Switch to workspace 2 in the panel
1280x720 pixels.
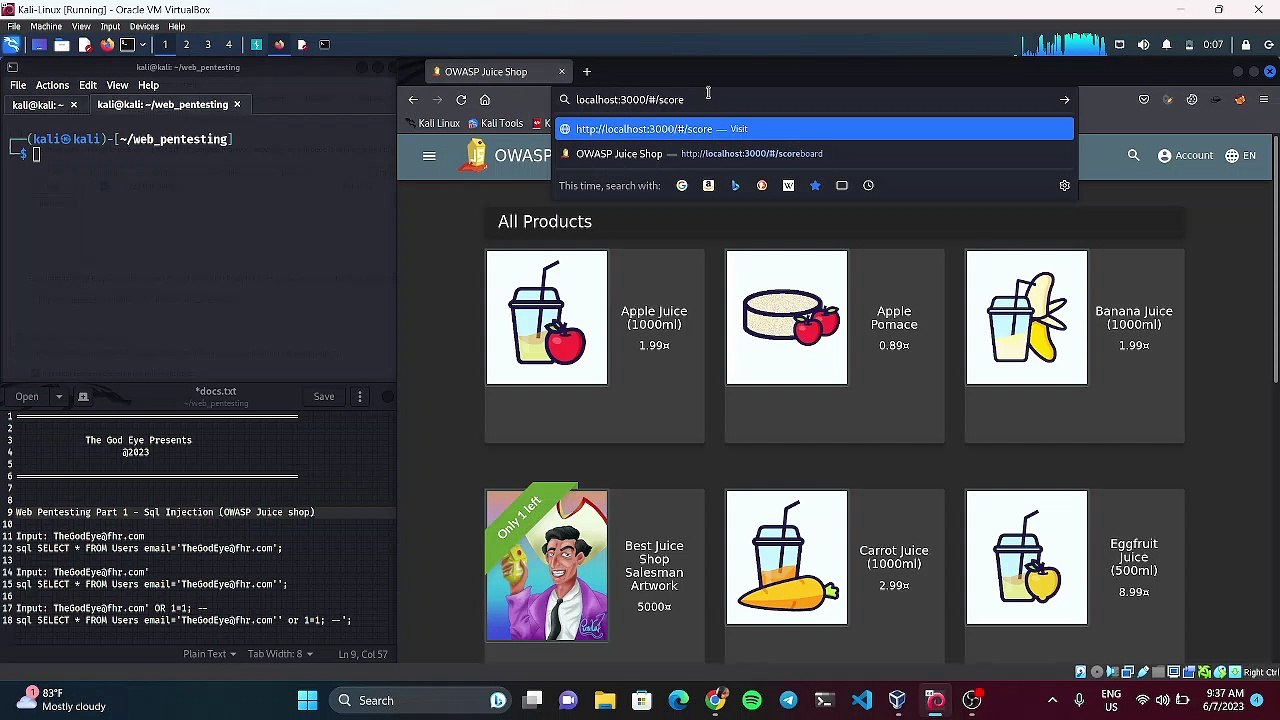pos(186,44)
